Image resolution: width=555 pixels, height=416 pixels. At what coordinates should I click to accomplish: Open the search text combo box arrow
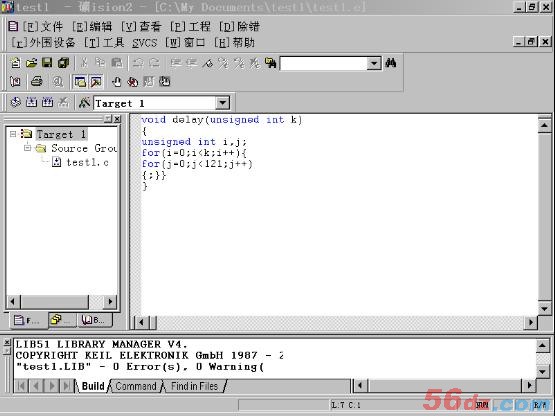click(x=374, y=63)
